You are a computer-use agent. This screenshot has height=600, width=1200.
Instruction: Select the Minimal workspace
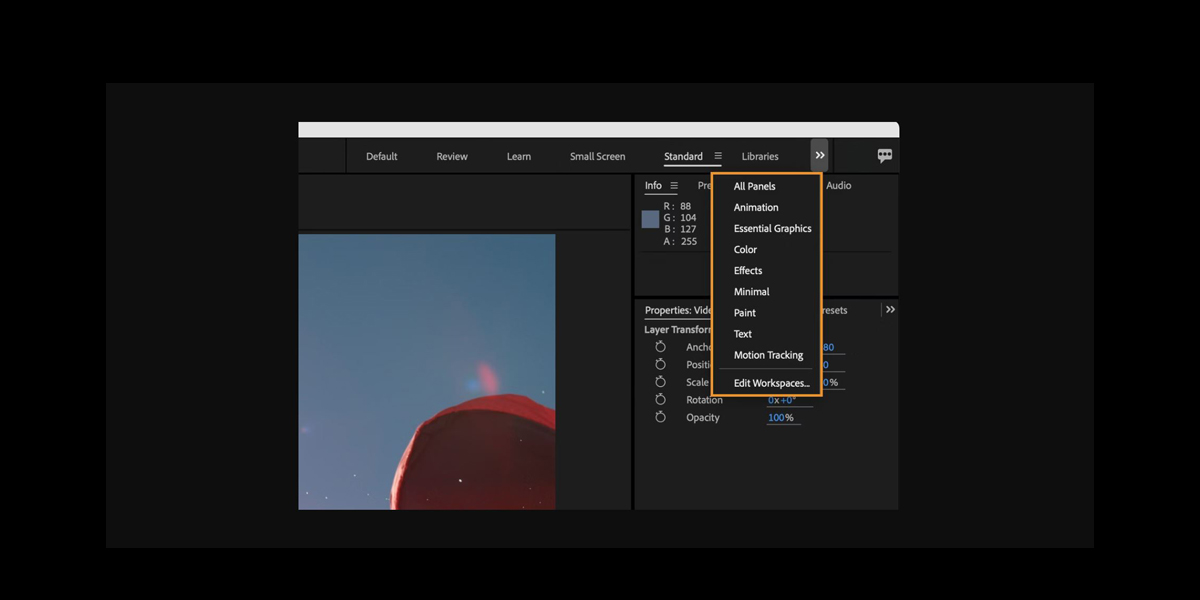750,291
